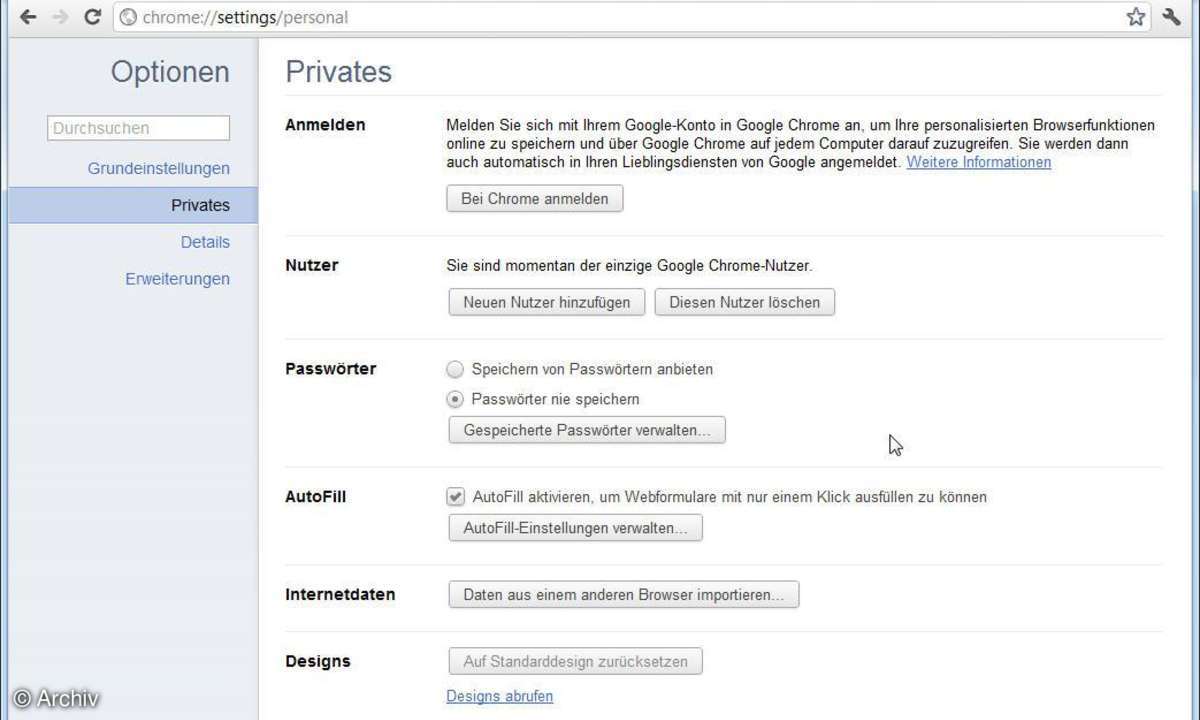The height and width of the screenshot is (720, 1200).
Task: Click the Privates page heading
Action: tap(339, 72)
